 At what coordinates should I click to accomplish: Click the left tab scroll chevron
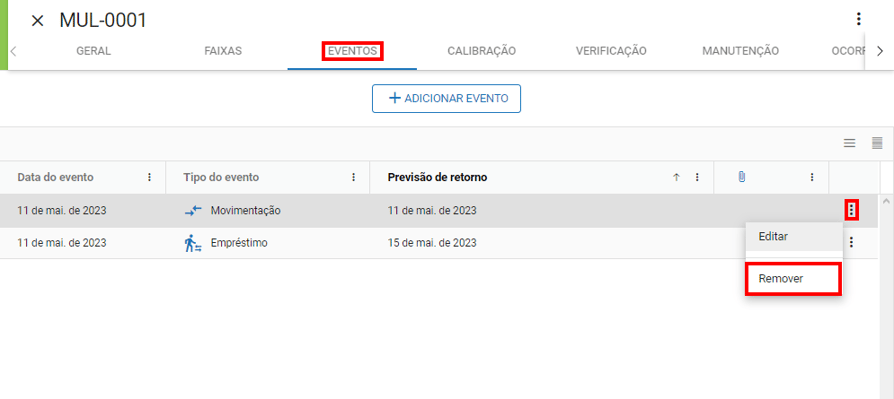(x=13, y=51)
